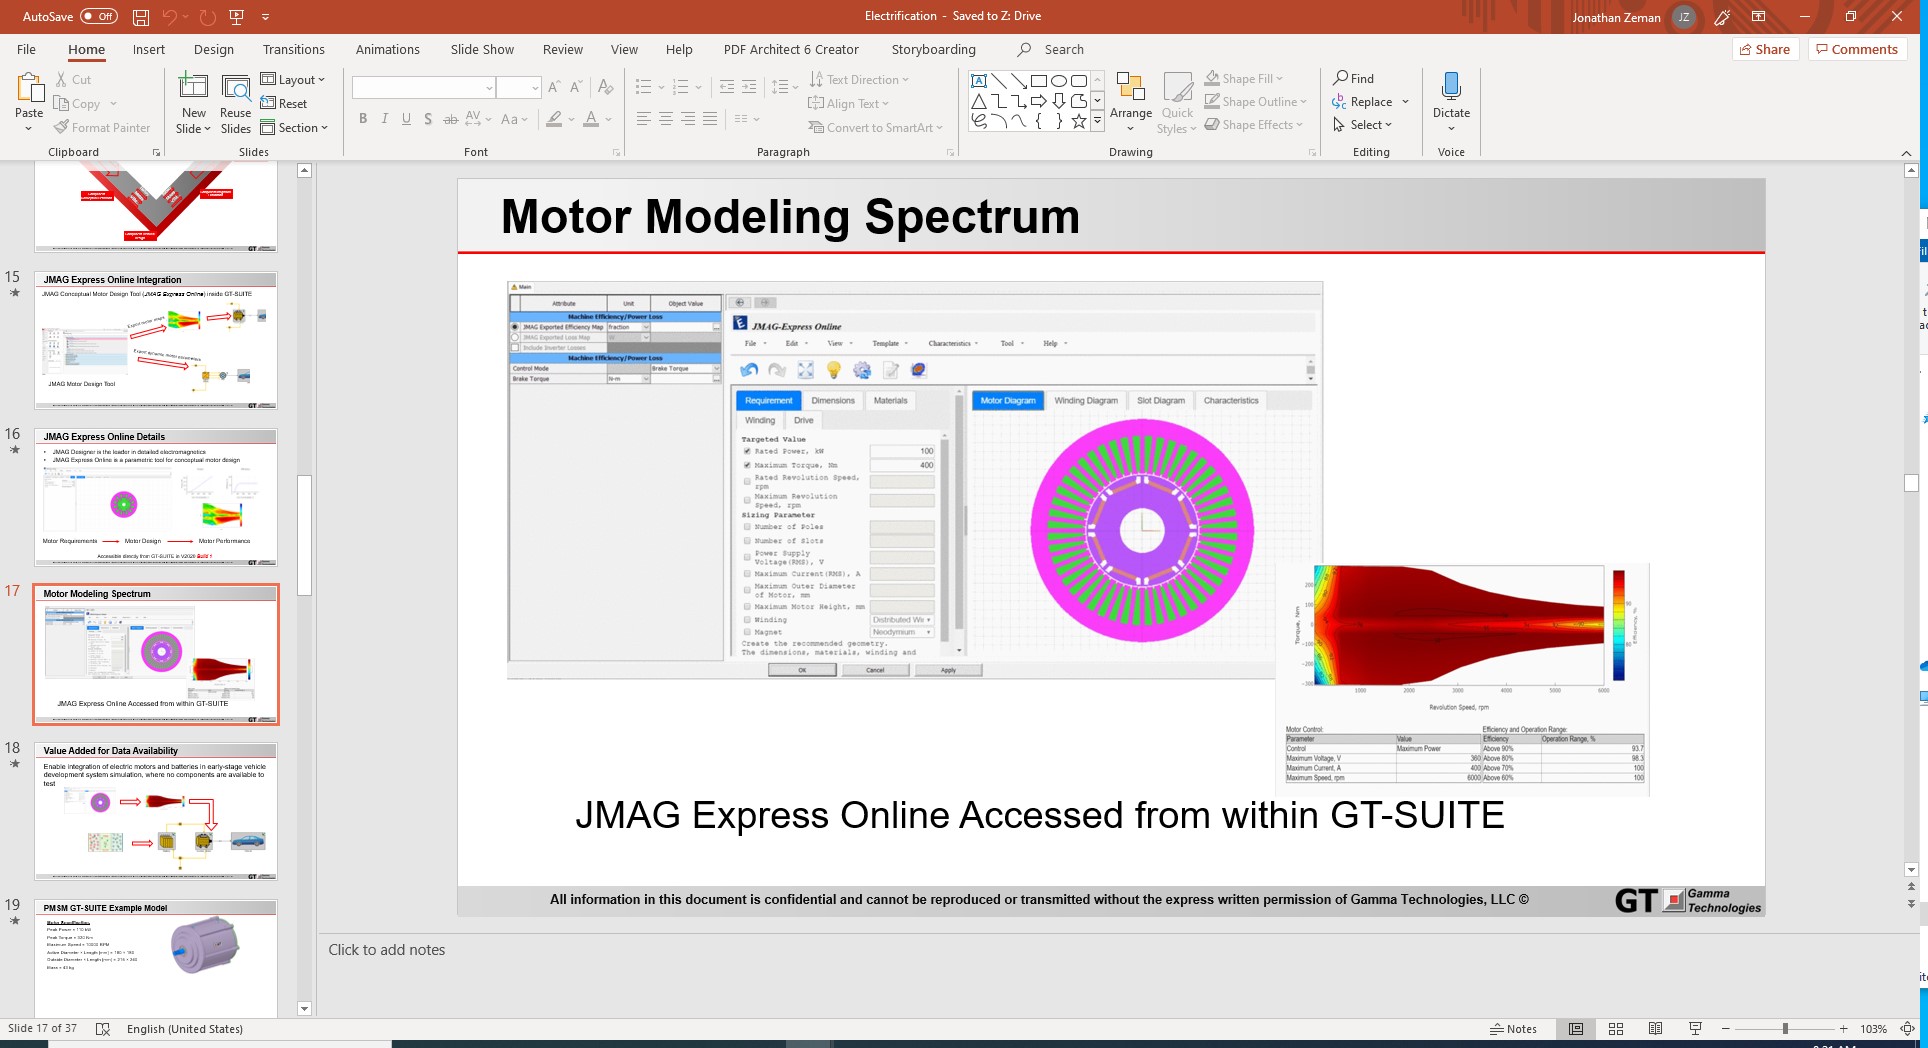1928x1048 pixels.
Task: Select the Oval shape in gallery
Action: pyautogui.click(x=1059, y=81)
